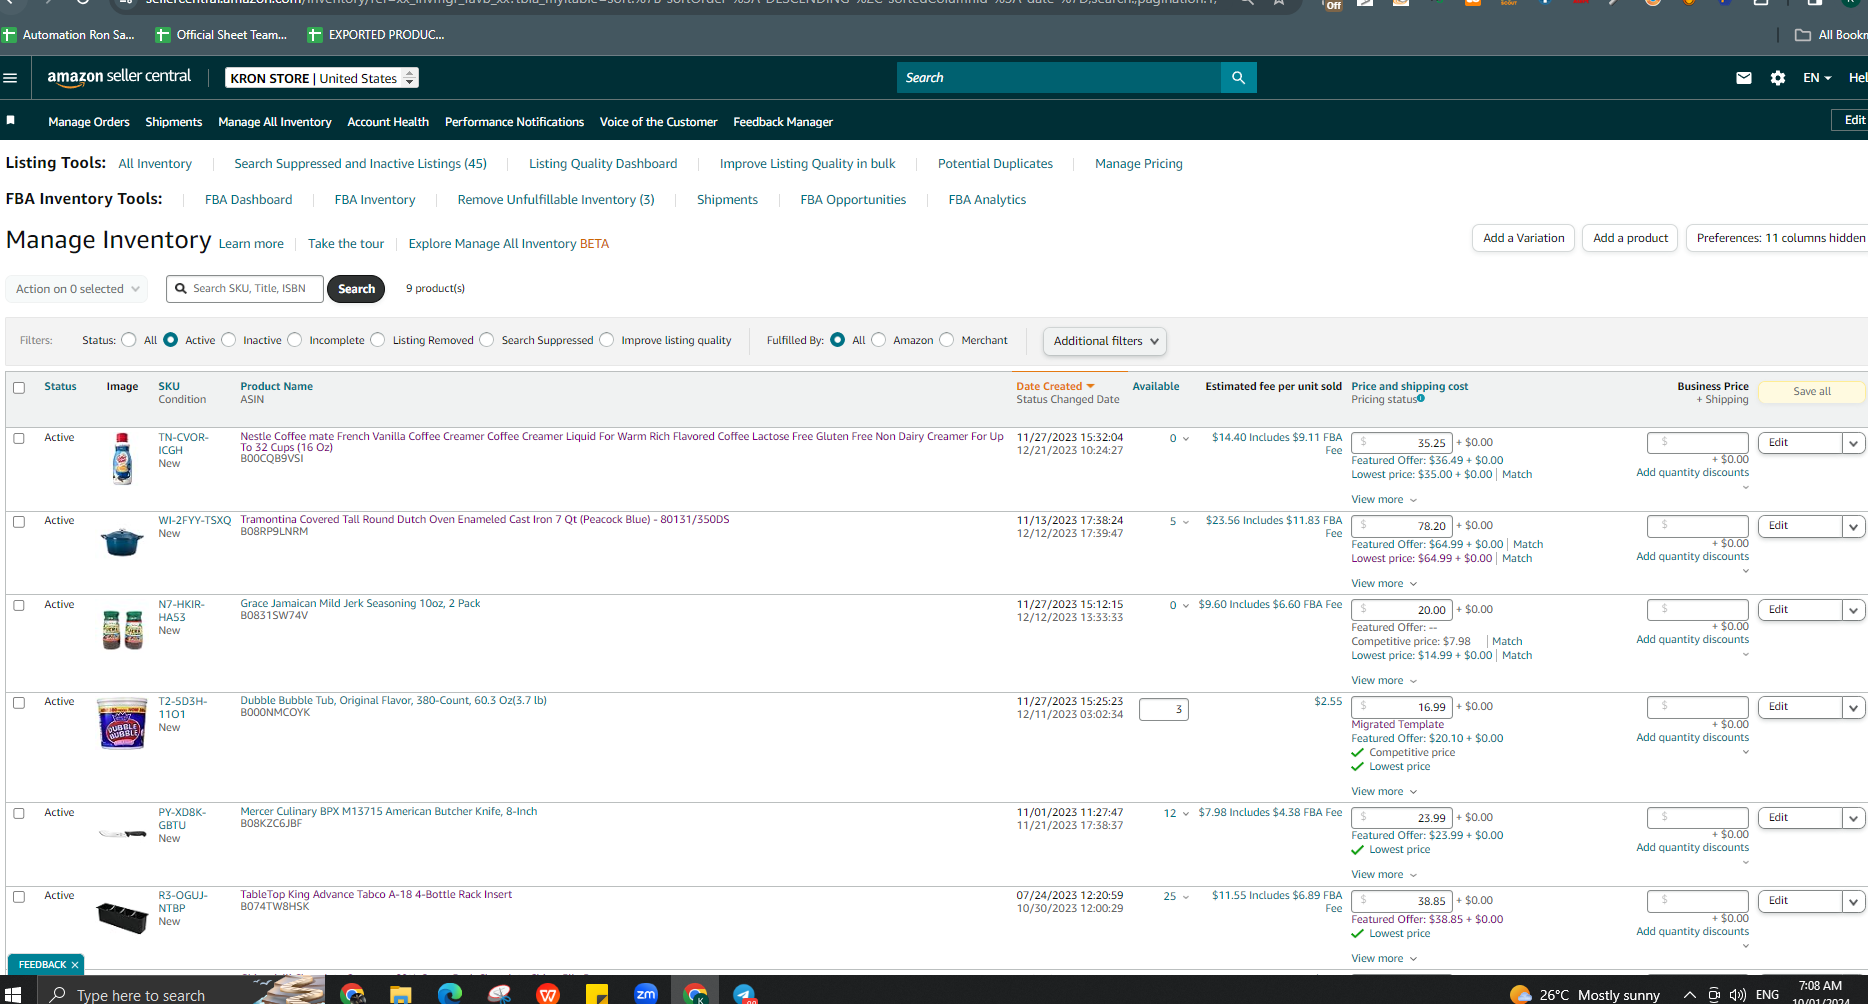The height and width of the screenshot is (1004, 1868).
Task: Expand the Additional filters dropdown
Action: pos(1104,341)
